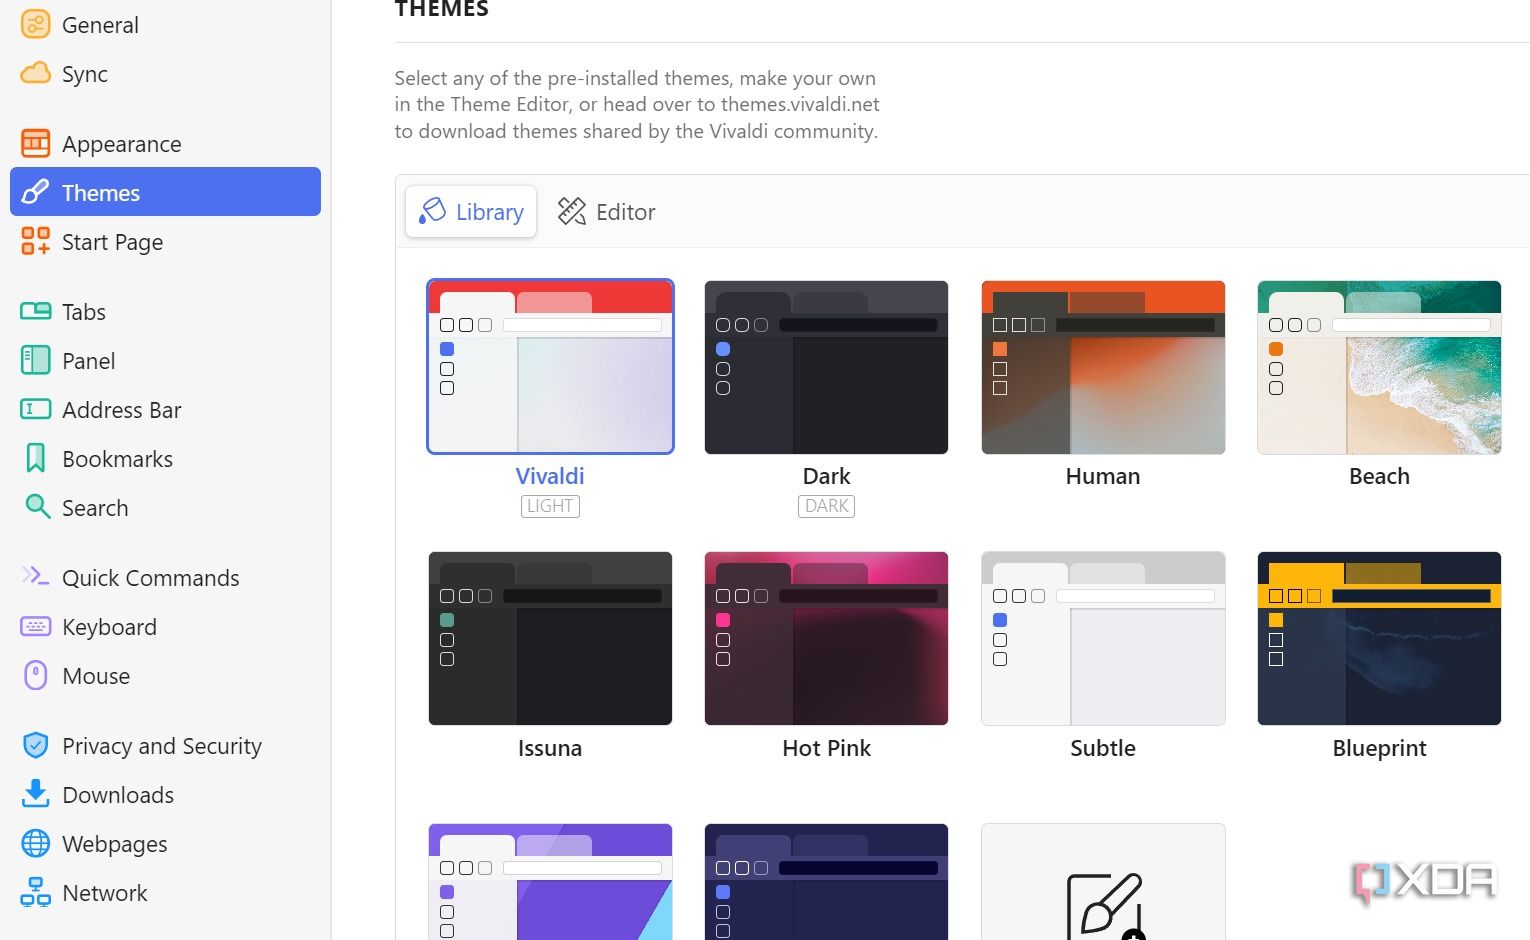The width and height of the screenshot is (1530, 940).
Task: Go to Address Bar settings
Action: pyautogui.click(x=165, y=410)
